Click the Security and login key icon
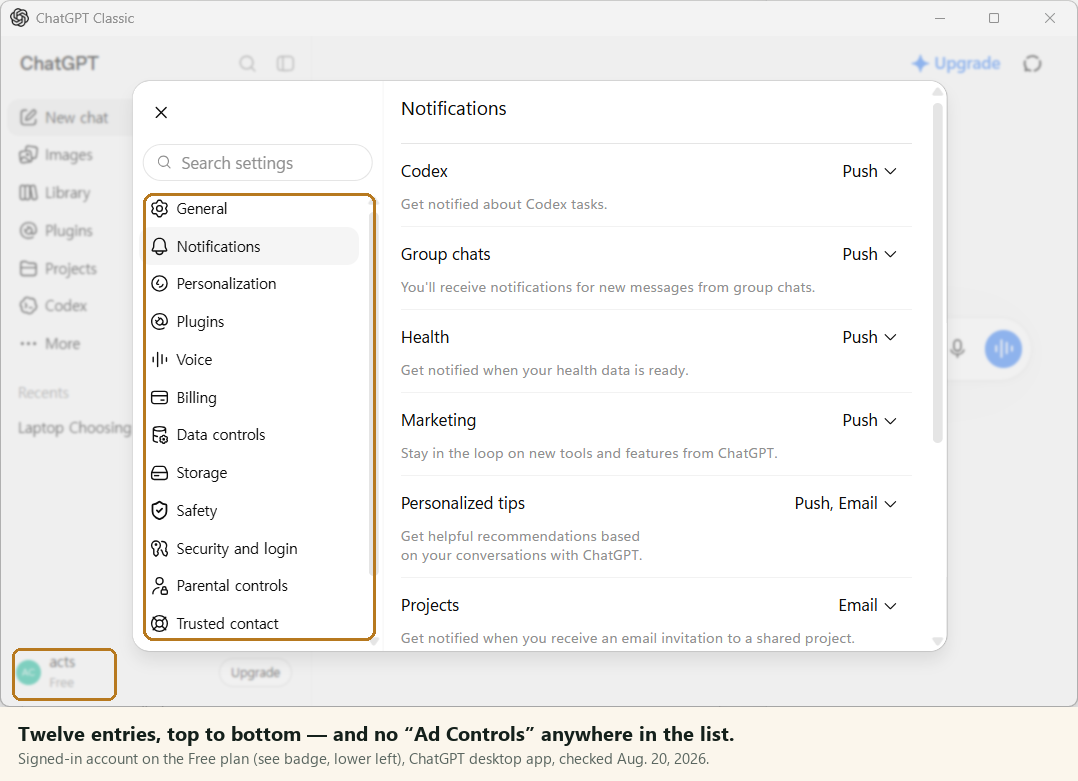Screen dimensions: 1078x781 click(x=160, y=548)
